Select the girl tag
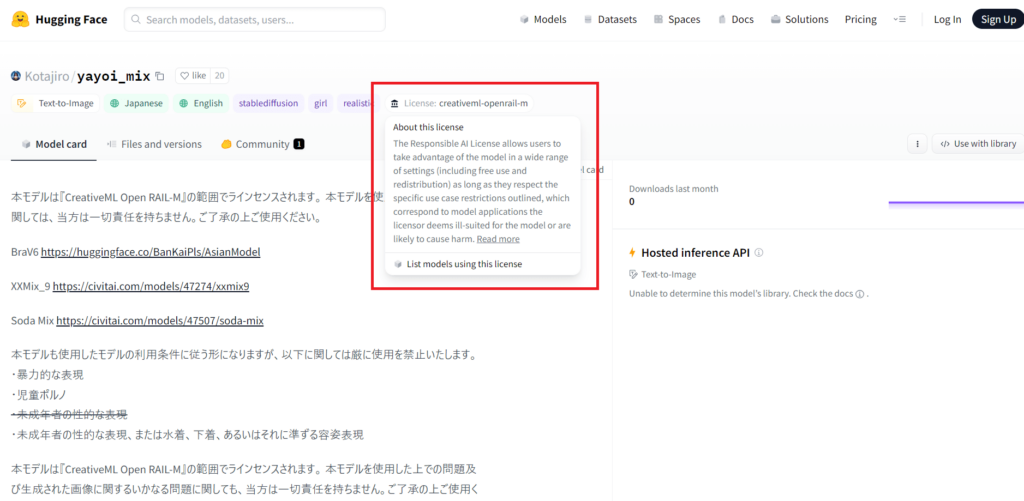 (321, 103)
